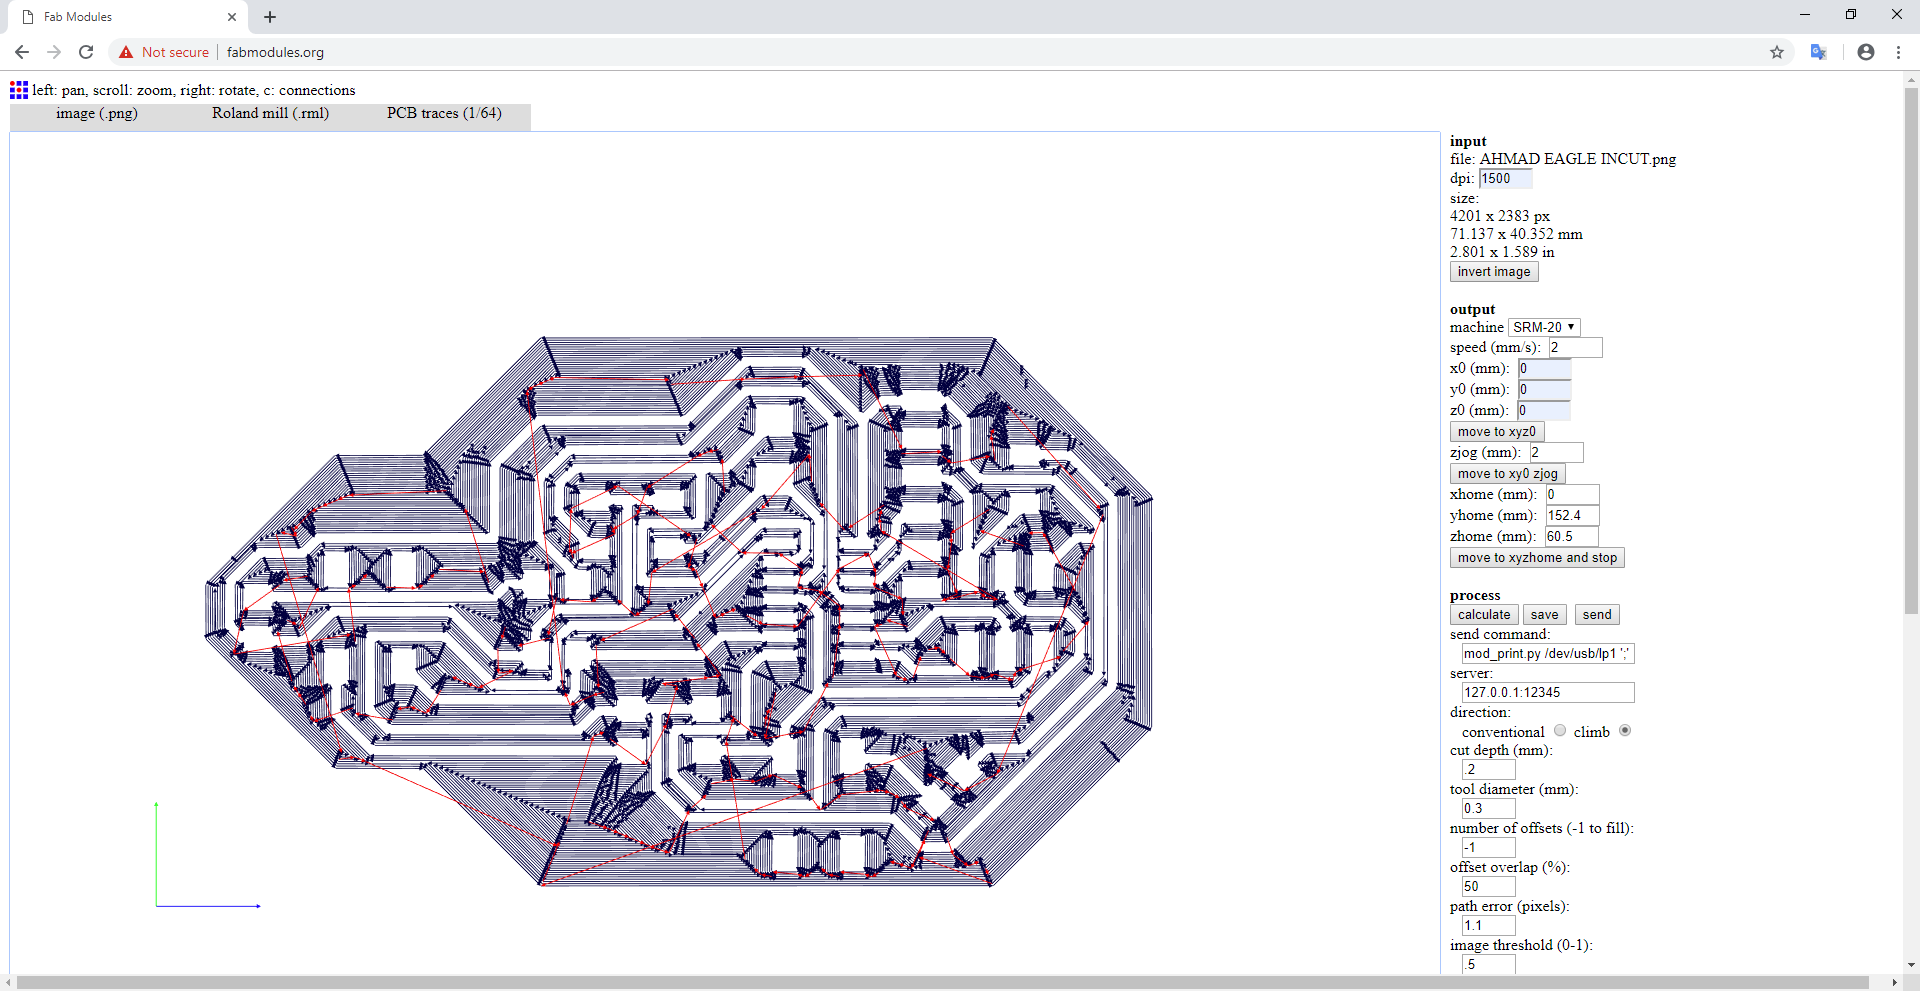The image size is (1920, 991).
Task: Click the PCB toolpath preview canvas
Action: click(724, 552)
